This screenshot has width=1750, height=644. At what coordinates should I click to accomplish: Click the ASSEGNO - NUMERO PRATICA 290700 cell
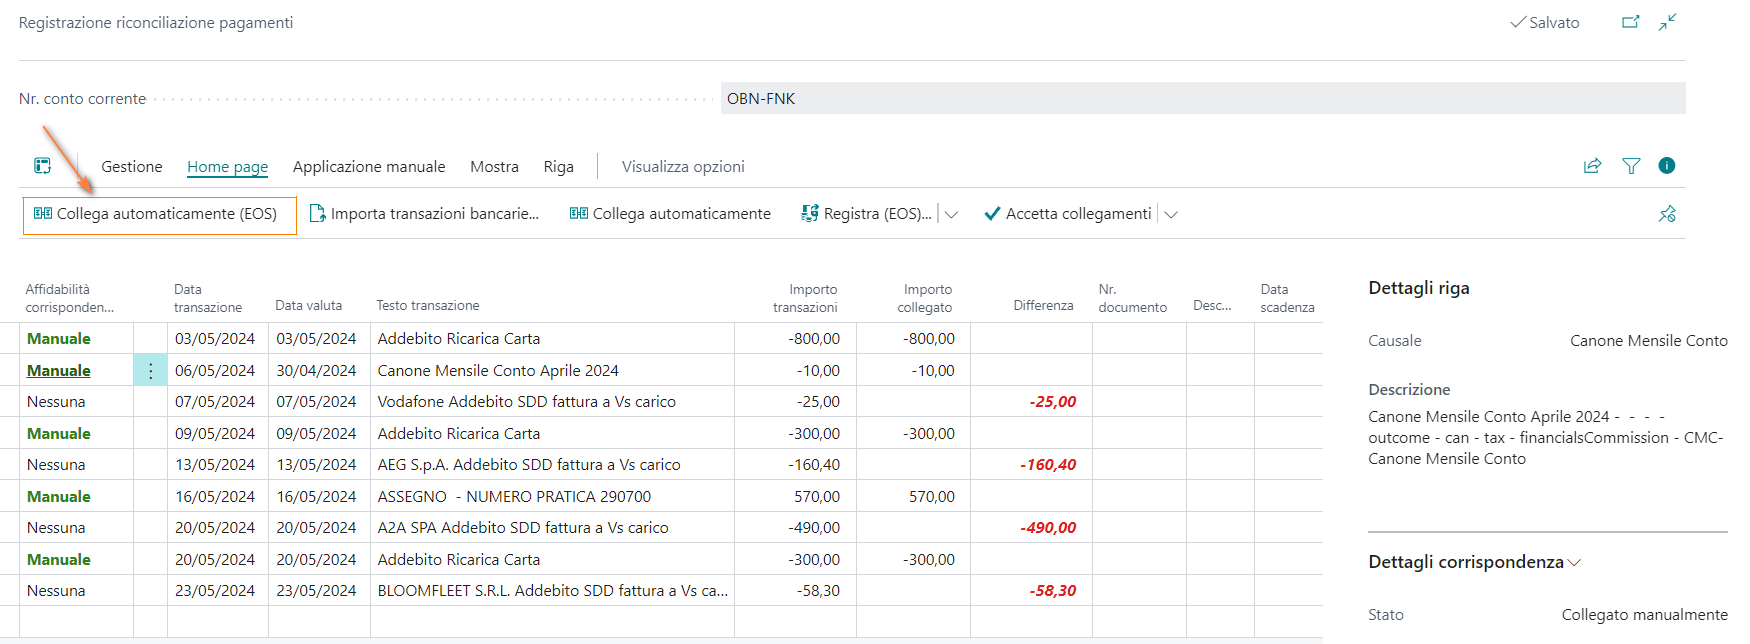[514, 497]
